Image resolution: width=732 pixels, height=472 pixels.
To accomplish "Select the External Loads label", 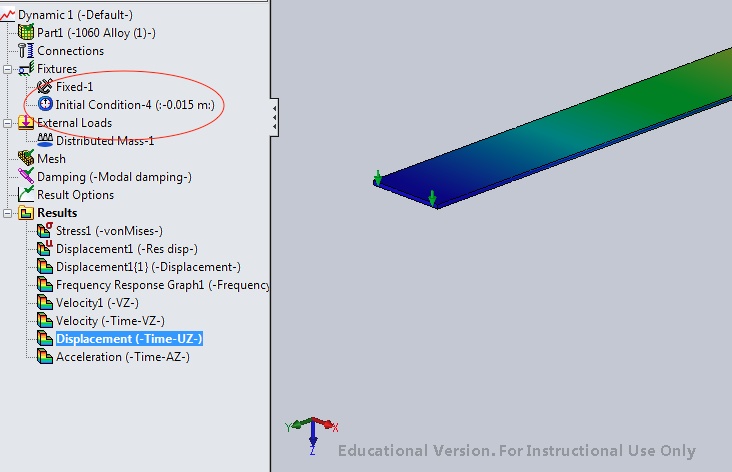I will click(x=74, y=123).
